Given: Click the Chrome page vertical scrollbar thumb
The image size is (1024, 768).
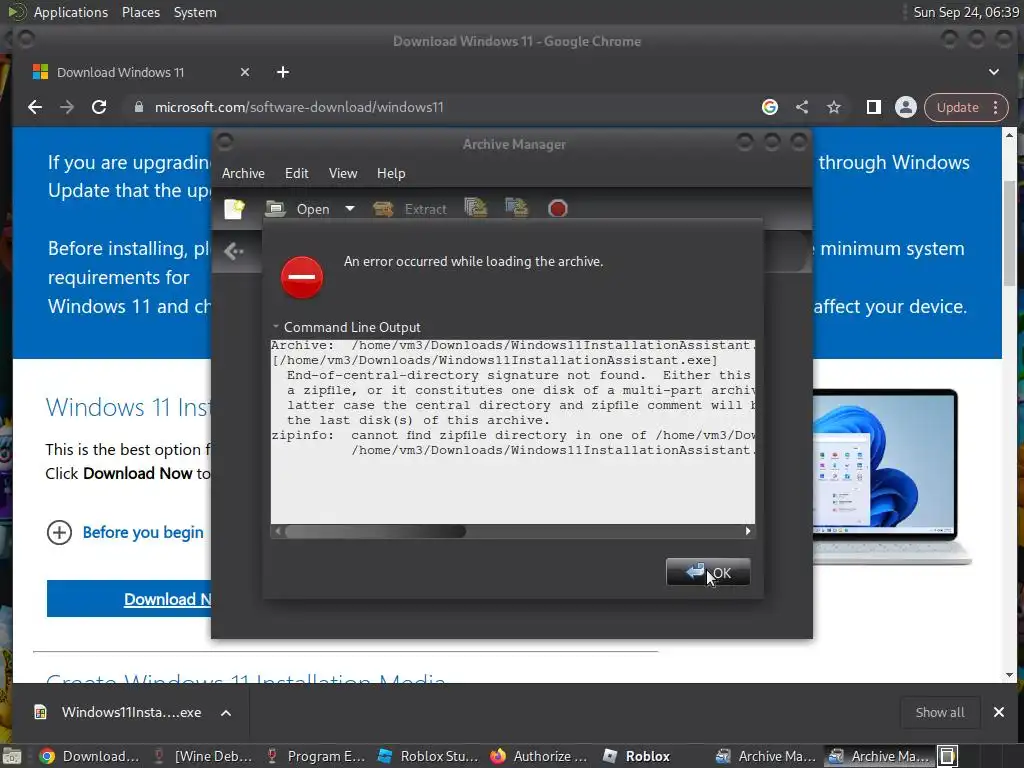Looking at the screenshot, I should pyautogui.click(x=1010, y=232).
